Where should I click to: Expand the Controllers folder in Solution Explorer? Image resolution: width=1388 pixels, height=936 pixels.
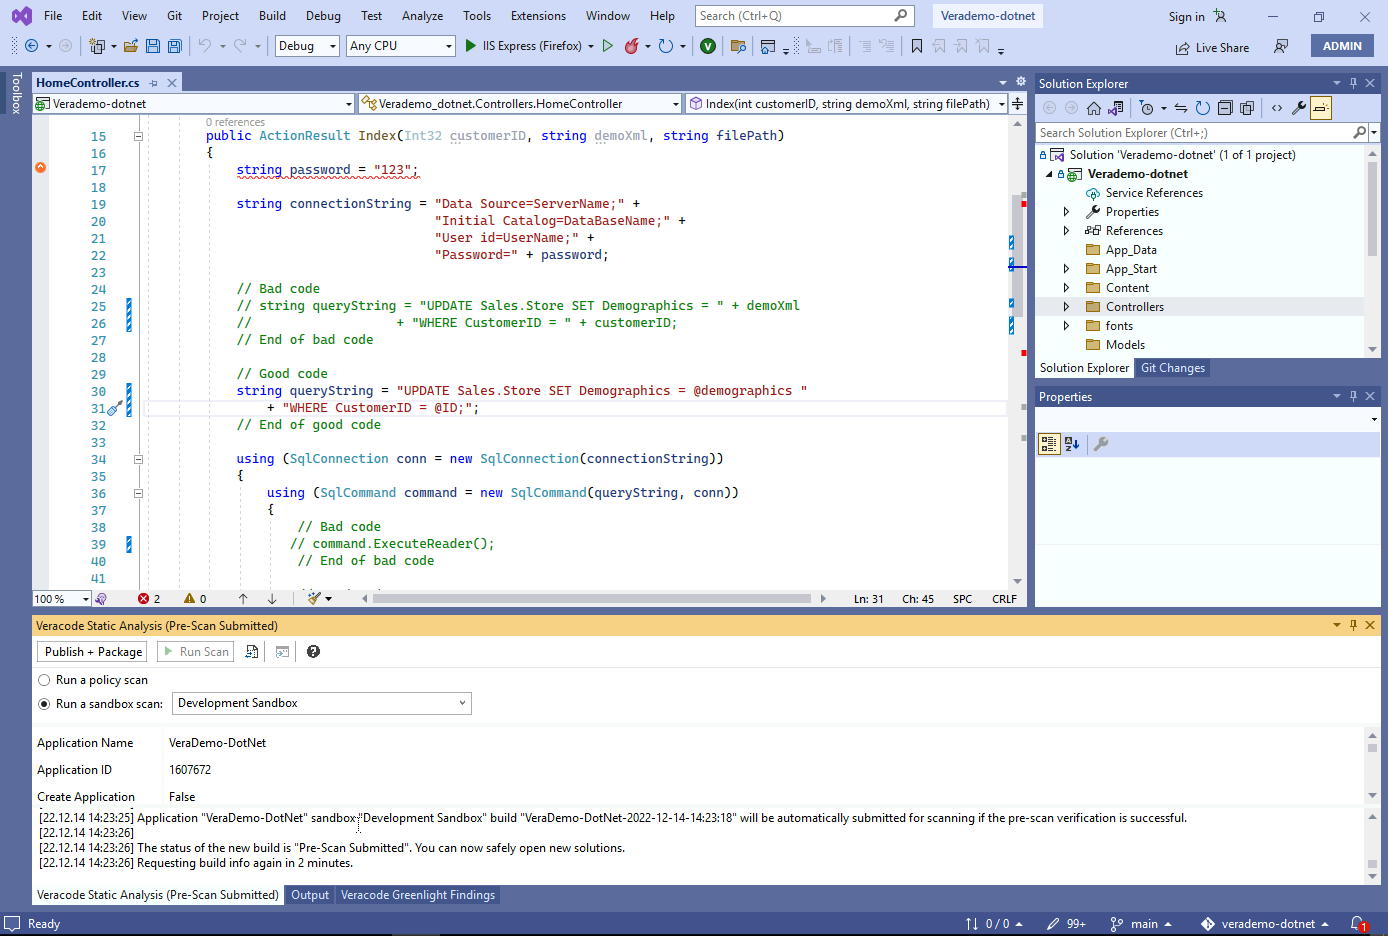coord(1066,307)
